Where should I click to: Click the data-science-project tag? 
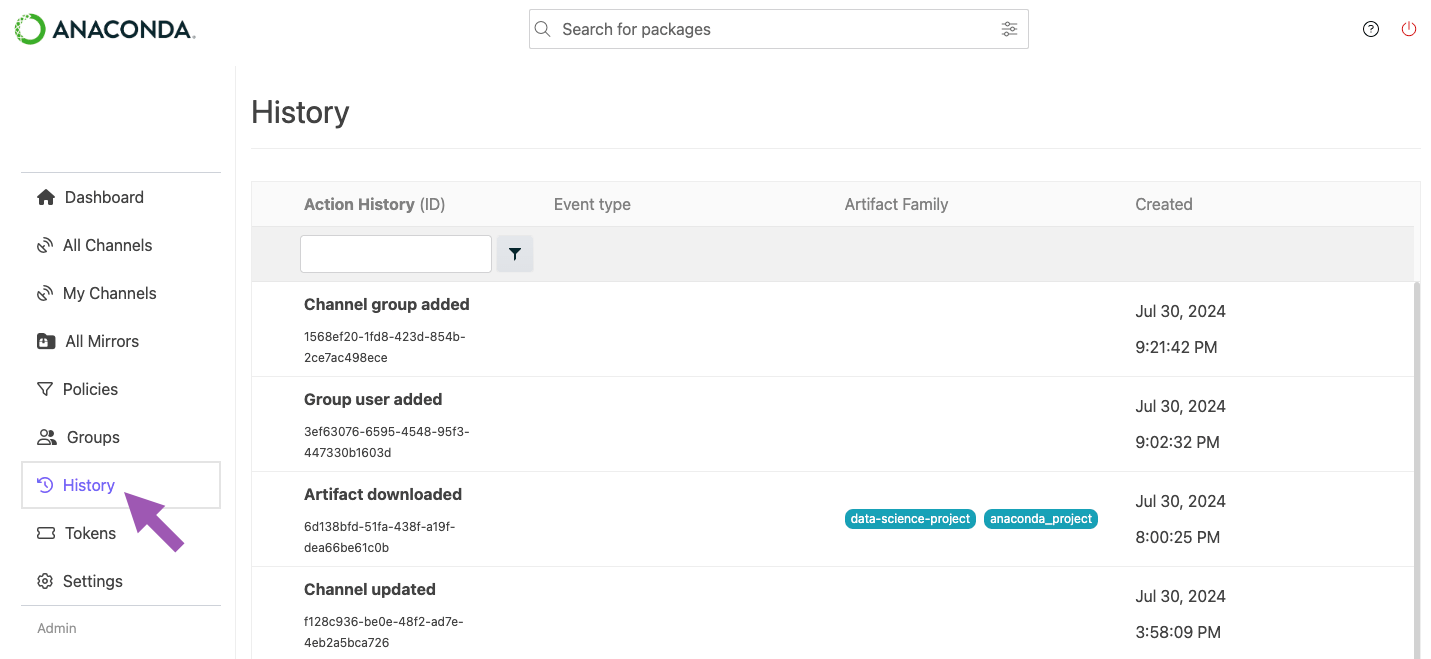coord(910,519)
